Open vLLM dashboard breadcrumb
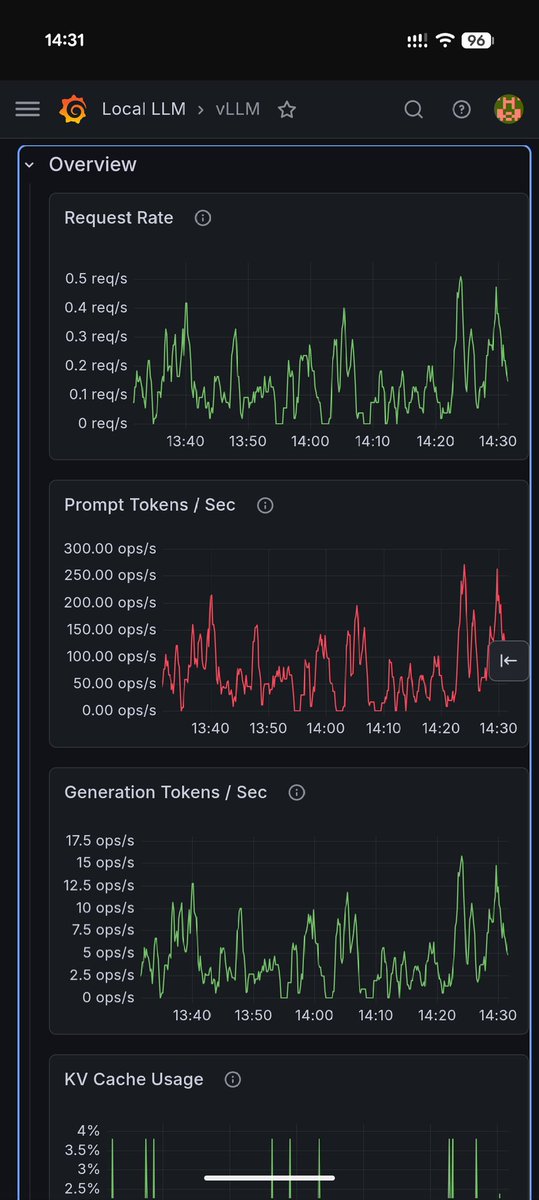539x1200 pixels. [237, 109]
